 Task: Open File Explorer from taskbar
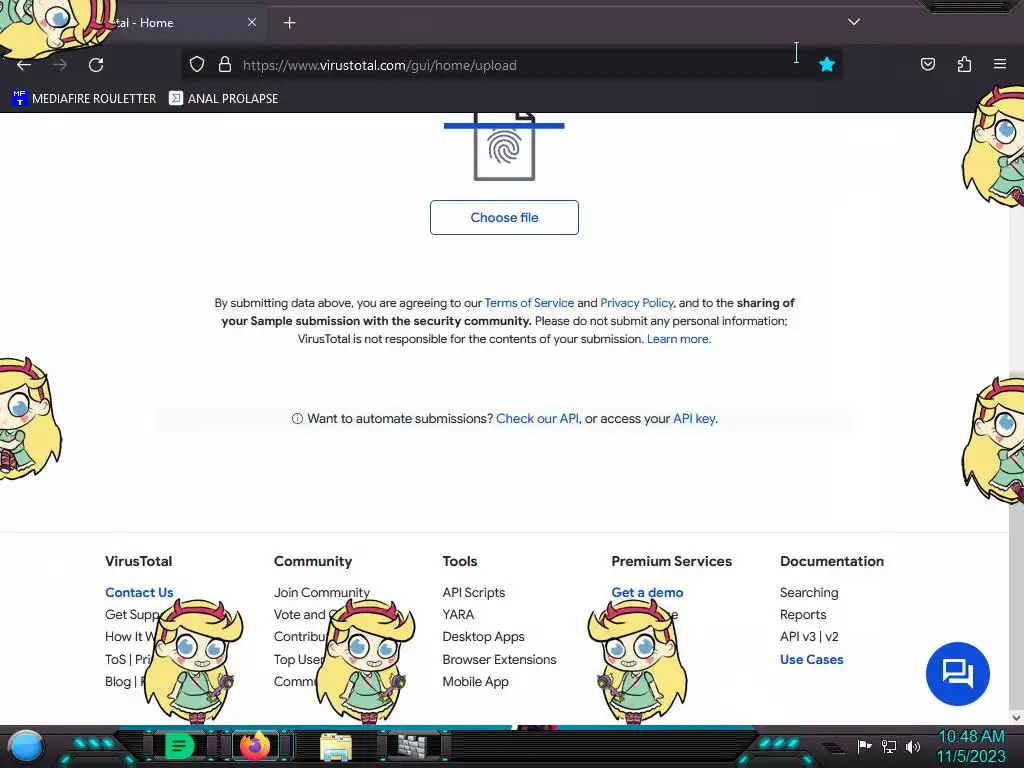tap(336, 746)
